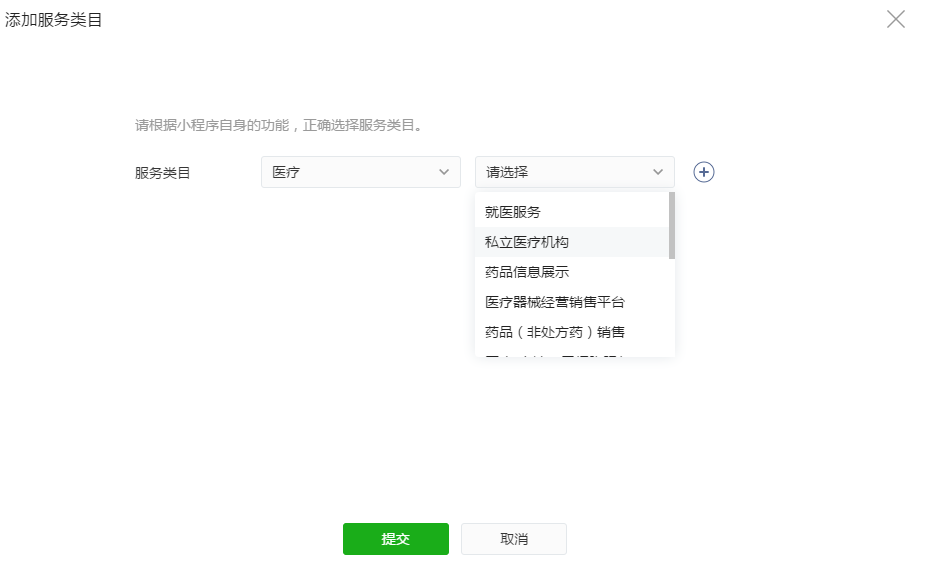This screenshot has height=569, width=933.
Task: Click the 添加服务类目 dialog title
Action: [54, 20]
